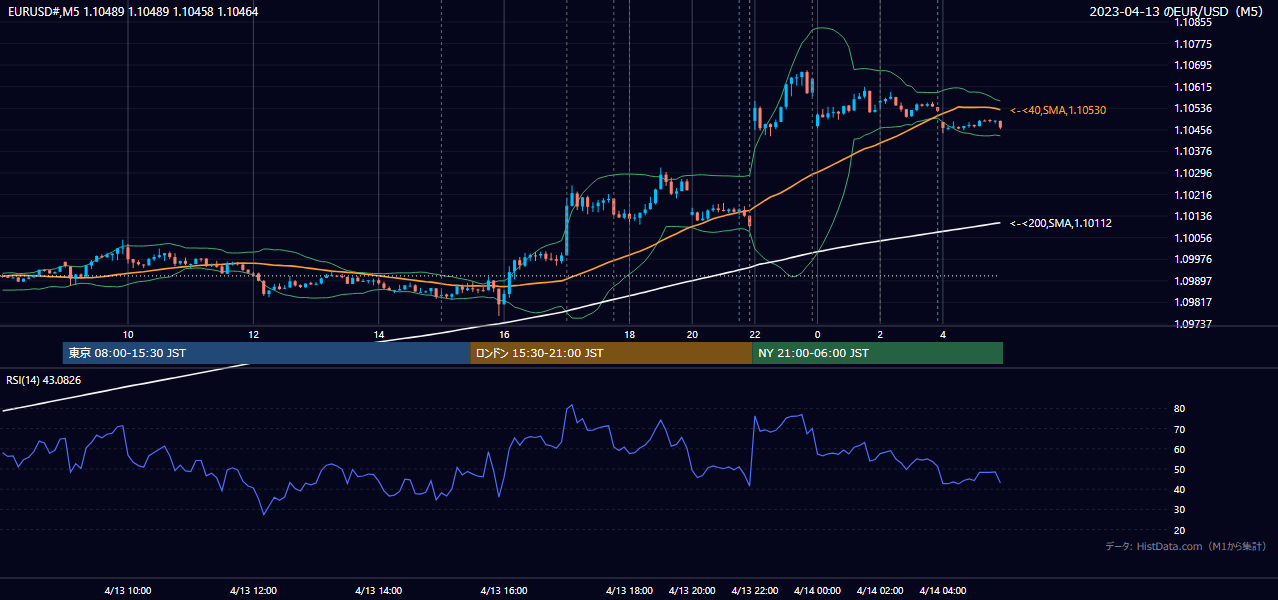
Task: Click hour label 18 on the price chart time axis
Action: (x=629, y=334)
